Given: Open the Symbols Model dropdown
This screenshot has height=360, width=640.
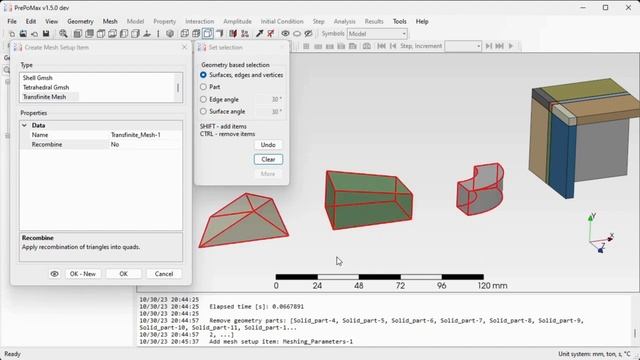Looking at the screenshot, I should (377, 34).
